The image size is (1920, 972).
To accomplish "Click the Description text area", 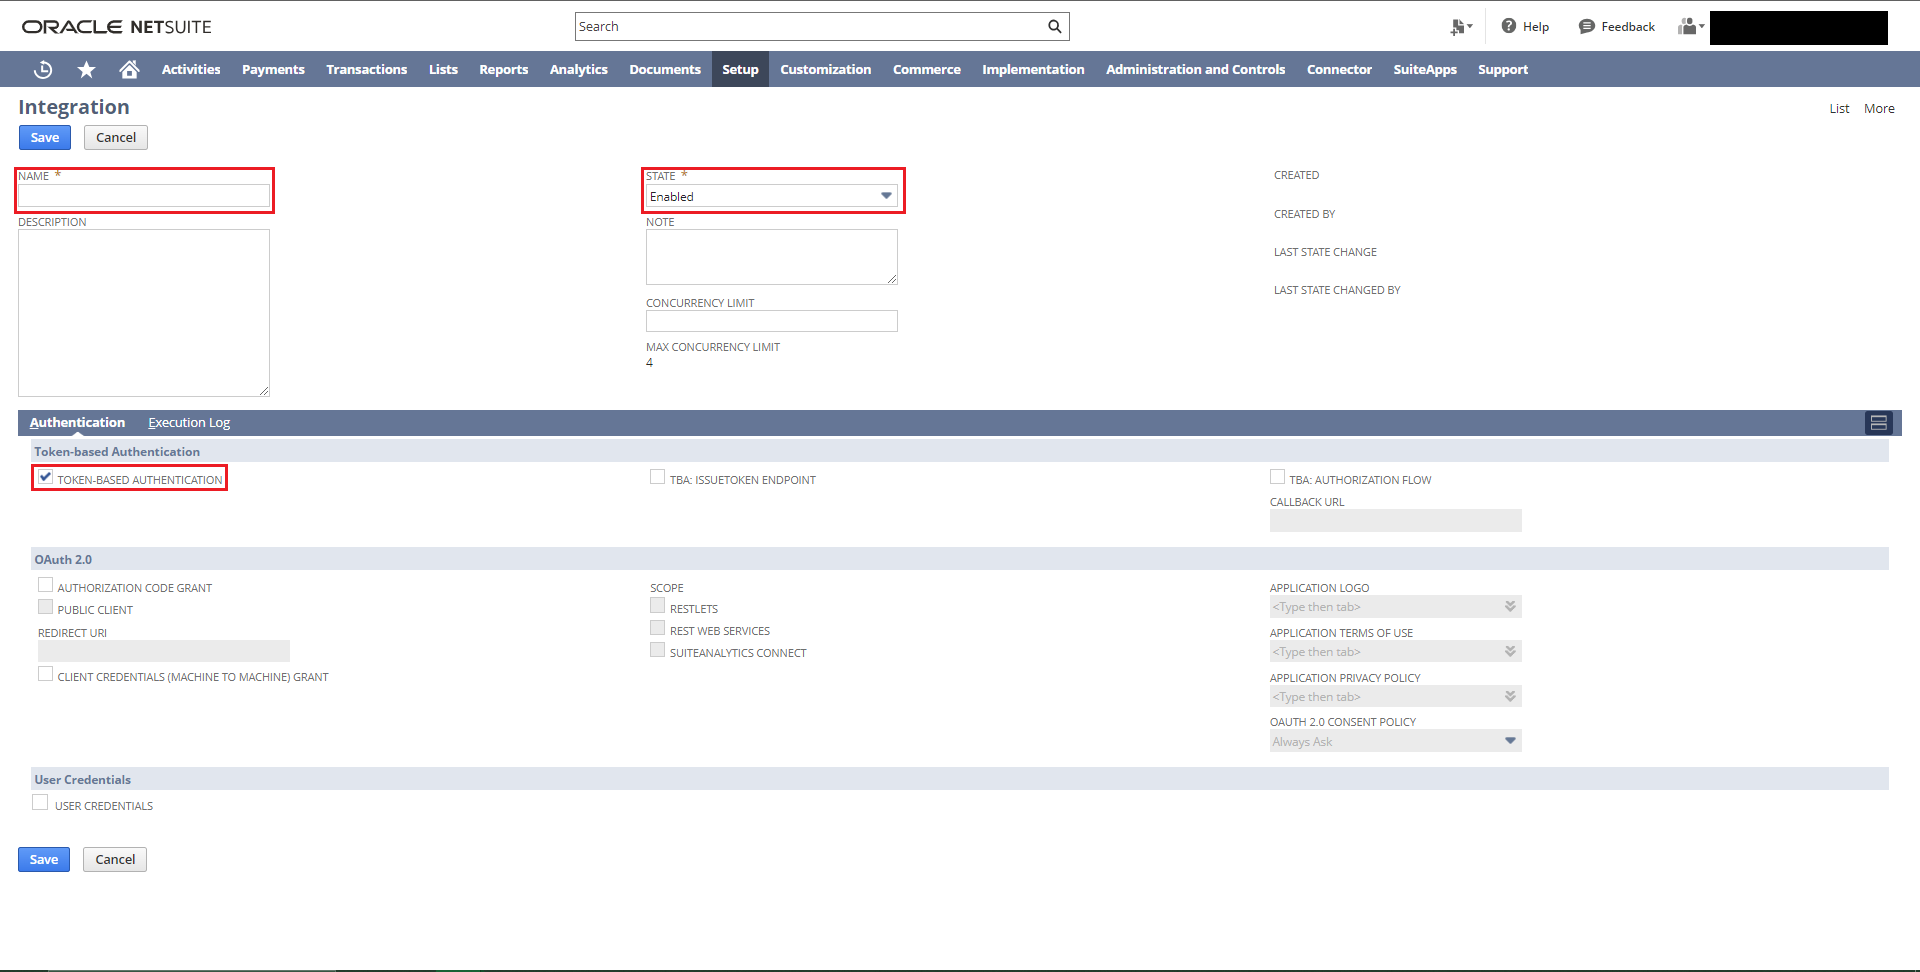I will [144, 313].
